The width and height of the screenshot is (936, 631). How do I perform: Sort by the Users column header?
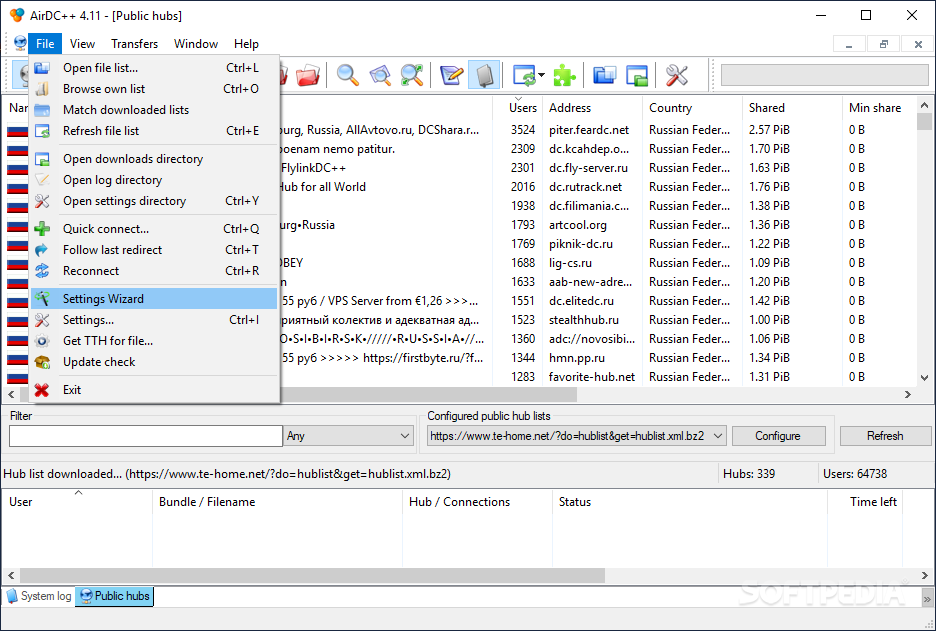click(518, 108)
